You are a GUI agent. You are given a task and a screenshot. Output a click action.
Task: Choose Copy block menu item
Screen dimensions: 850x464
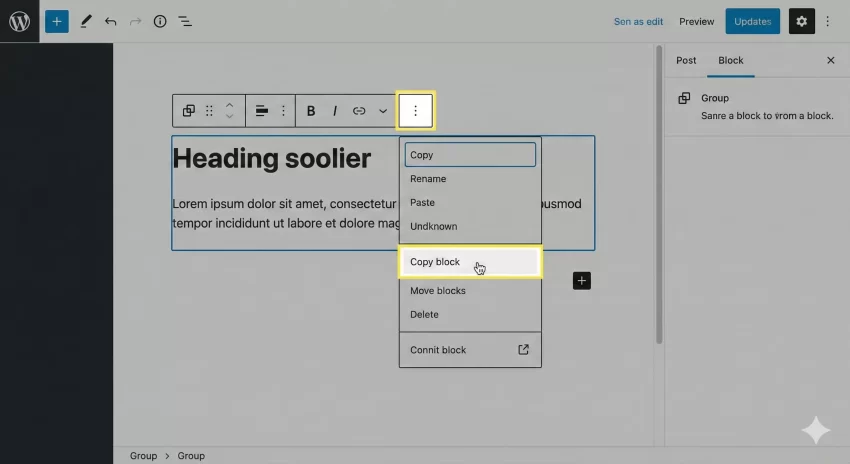(x=470, y=262)
